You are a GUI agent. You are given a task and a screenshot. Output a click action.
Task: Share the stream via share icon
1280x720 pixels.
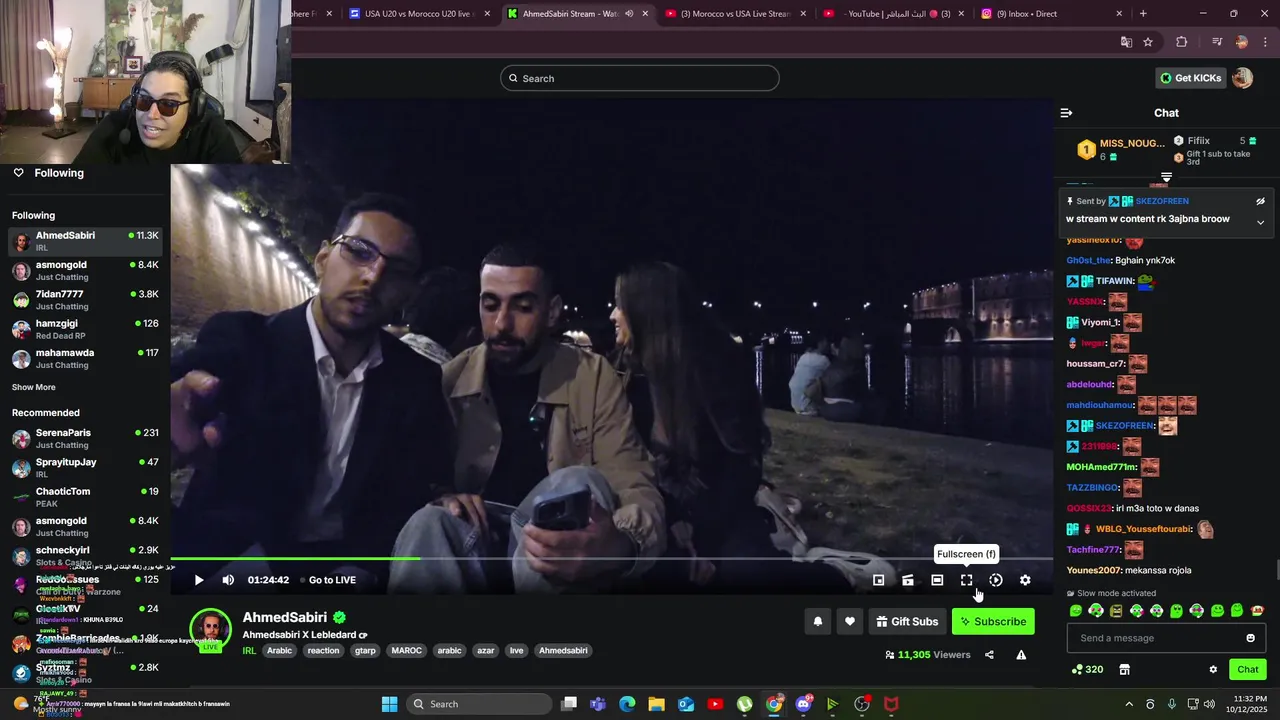coord(989,655)
